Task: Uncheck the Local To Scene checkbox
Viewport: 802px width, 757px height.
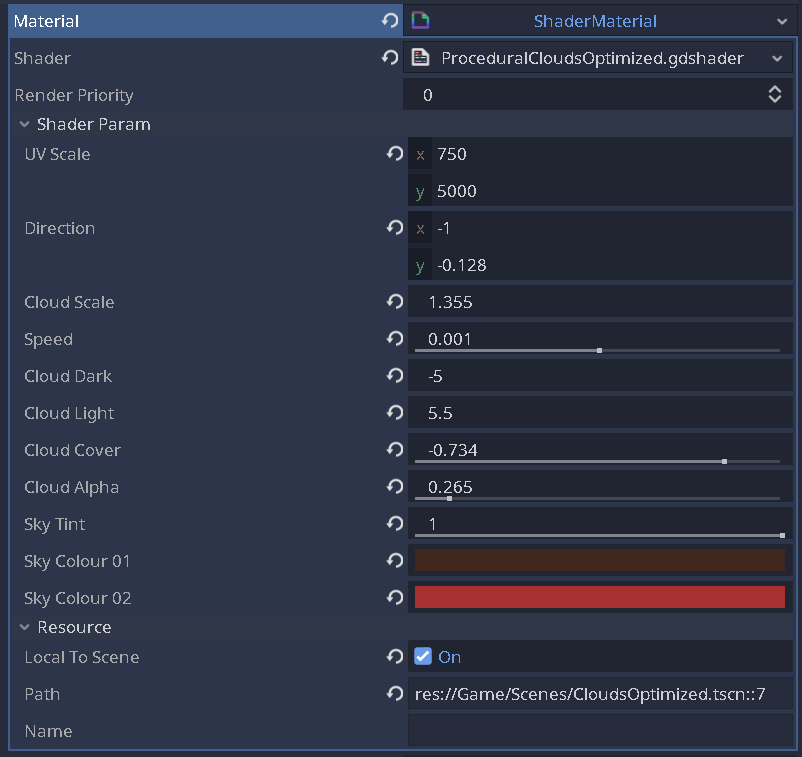Action: click(x=423, y=657)
